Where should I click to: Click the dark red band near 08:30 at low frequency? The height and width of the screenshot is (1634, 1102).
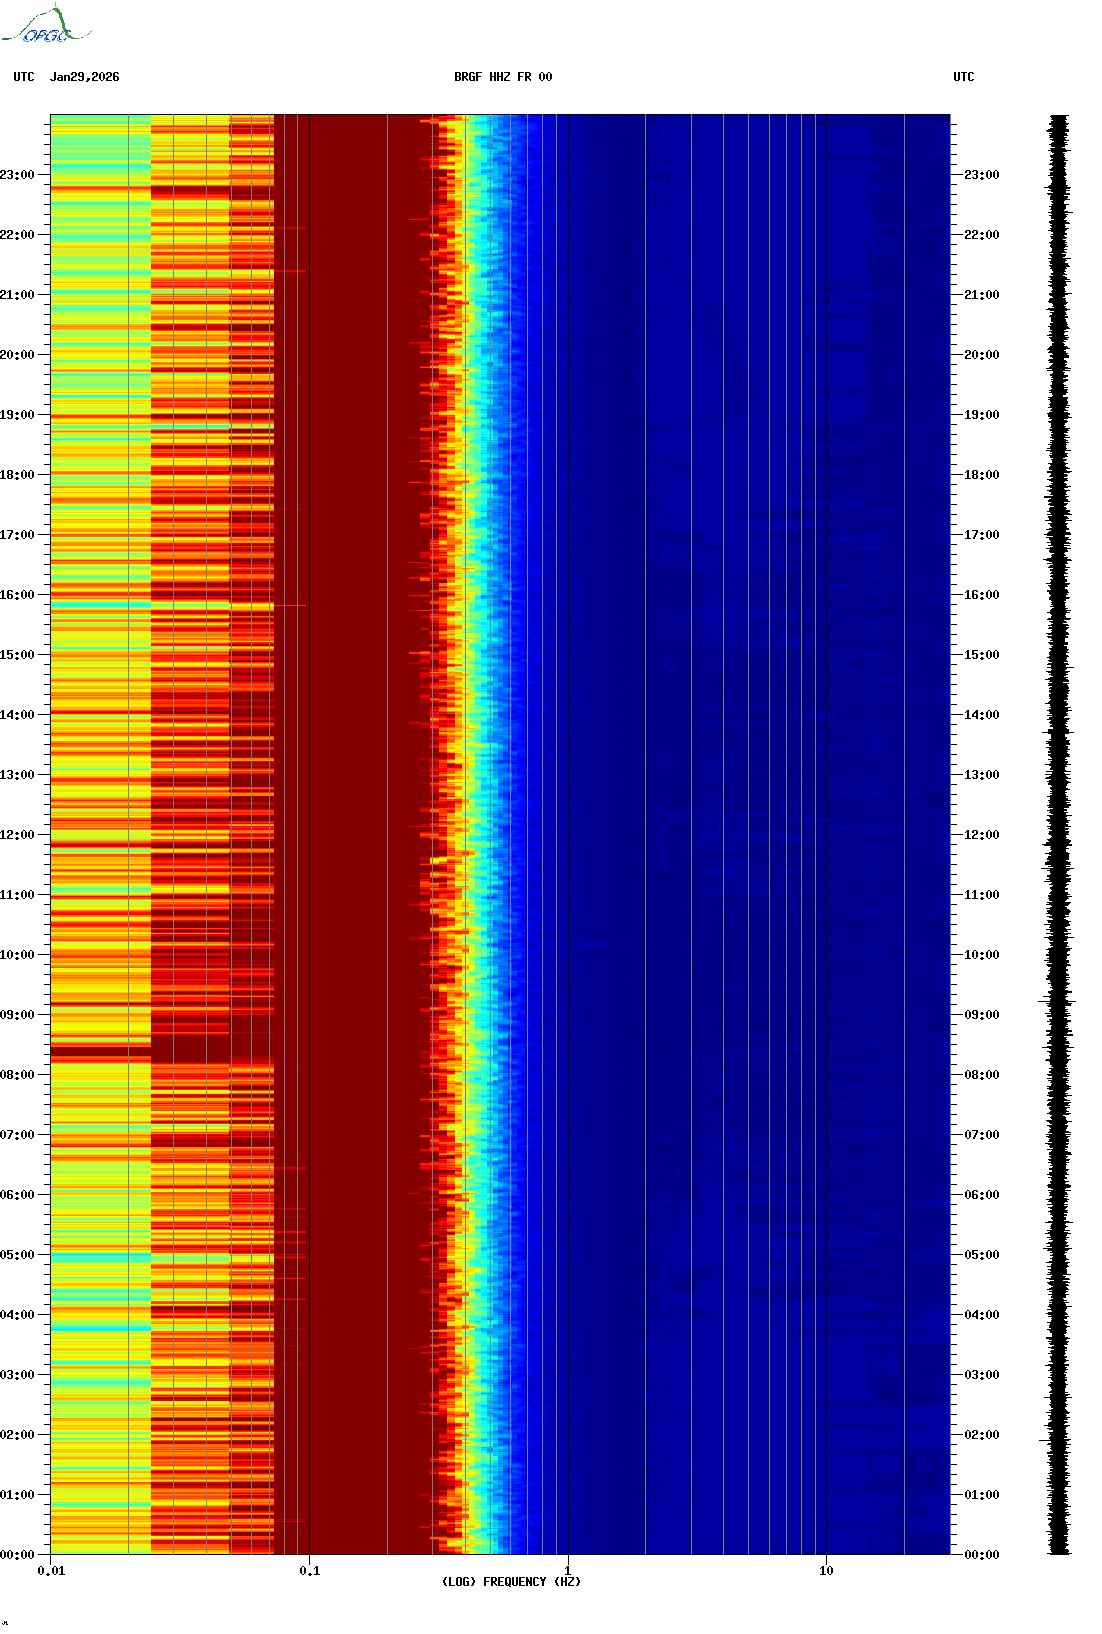(x=100, y=1050)
